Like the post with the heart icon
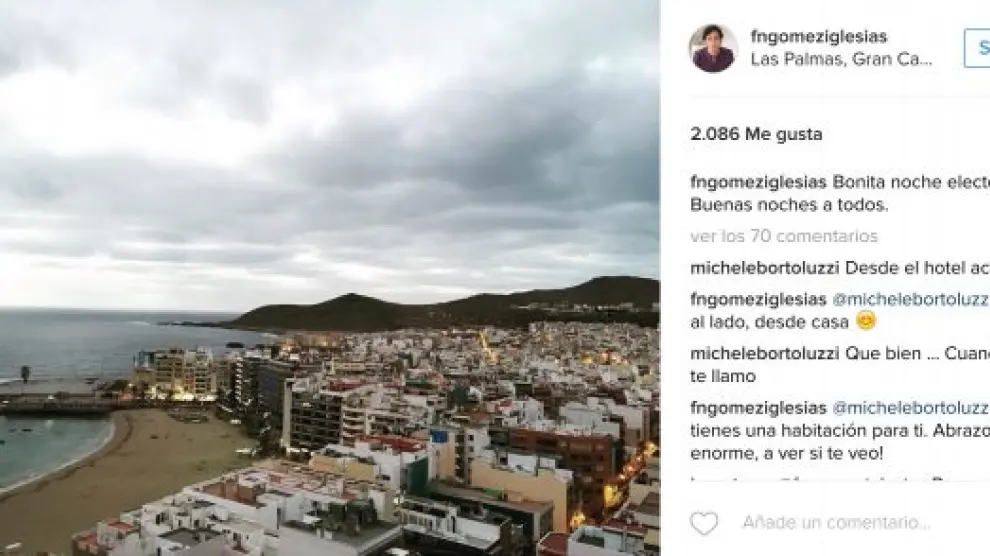 [x=704, y=523]
